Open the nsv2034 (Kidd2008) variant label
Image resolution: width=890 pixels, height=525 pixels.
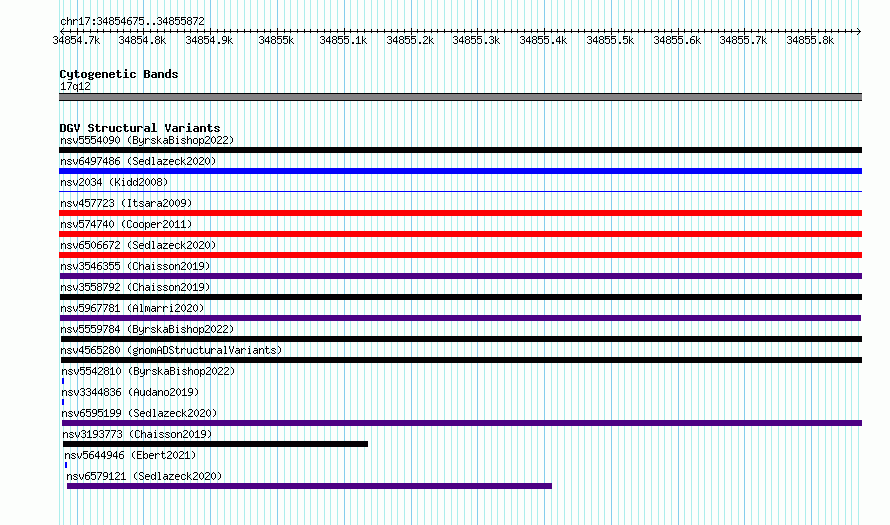tap(114, 182)
